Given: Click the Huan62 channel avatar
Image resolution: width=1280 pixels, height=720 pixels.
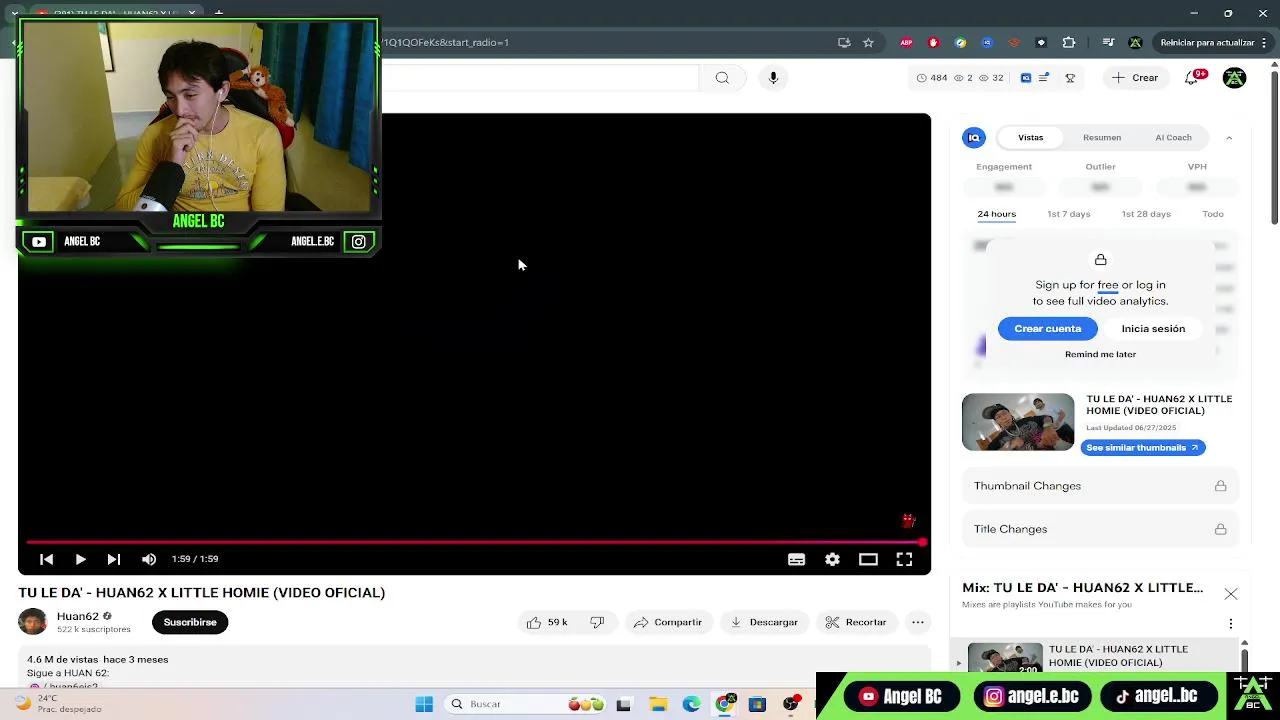Looking at the screenshot, I should tap(33, 622).
